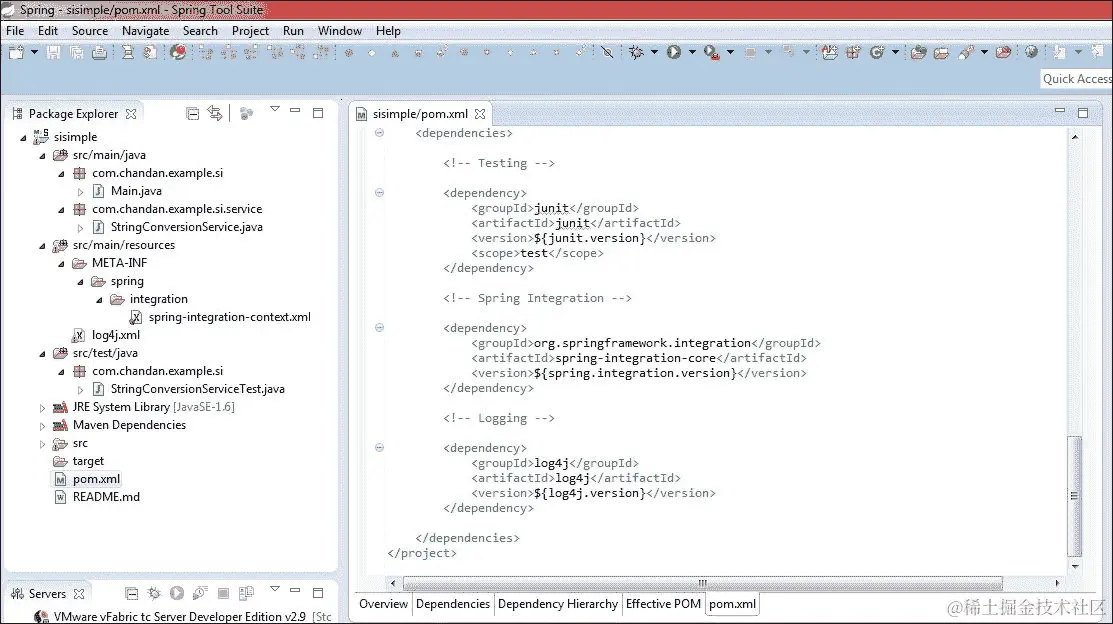Viewport: 1113px width, 624px height.
Task: Click the New Java Class toolbar icon
Action: 877,53
